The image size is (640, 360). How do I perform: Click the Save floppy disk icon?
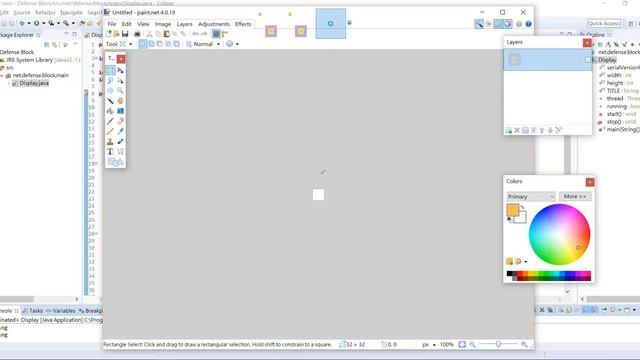pos(125,34)
